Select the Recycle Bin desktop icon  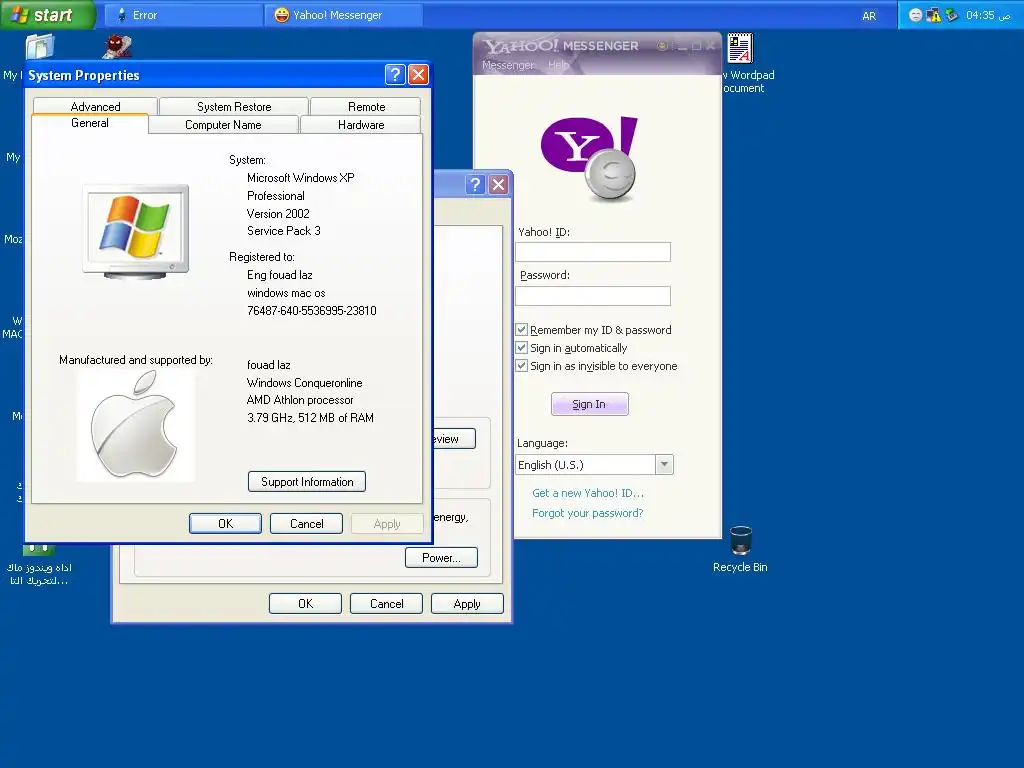740,549
